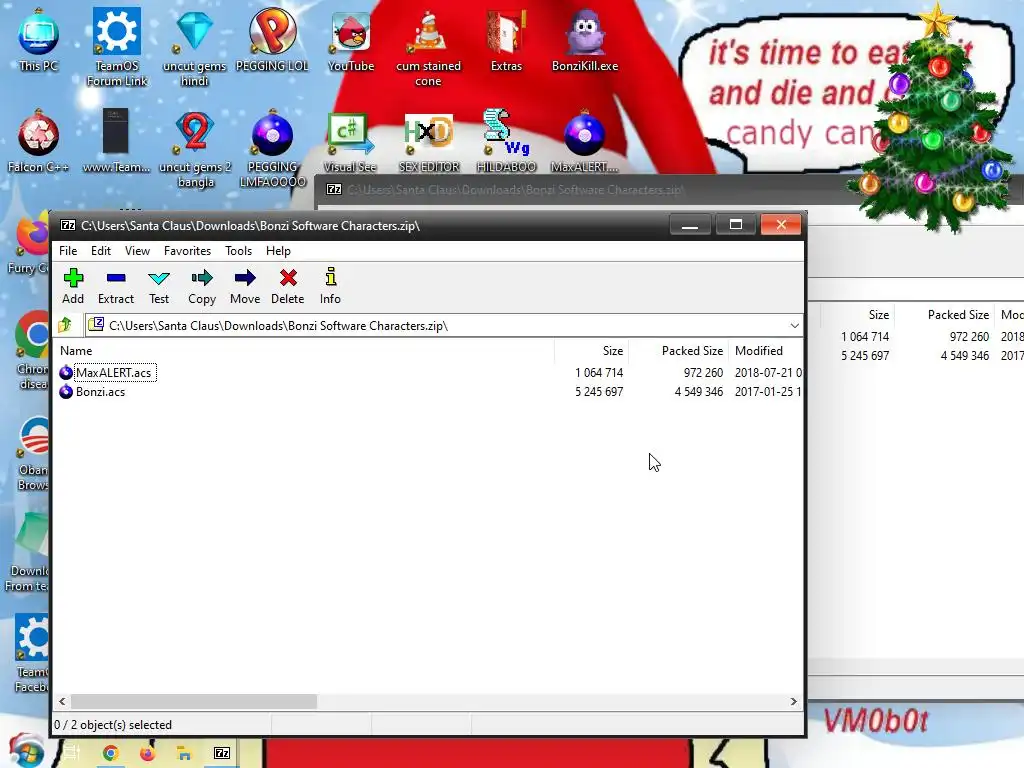Select the YouTube Angry Birds icon

351,40
